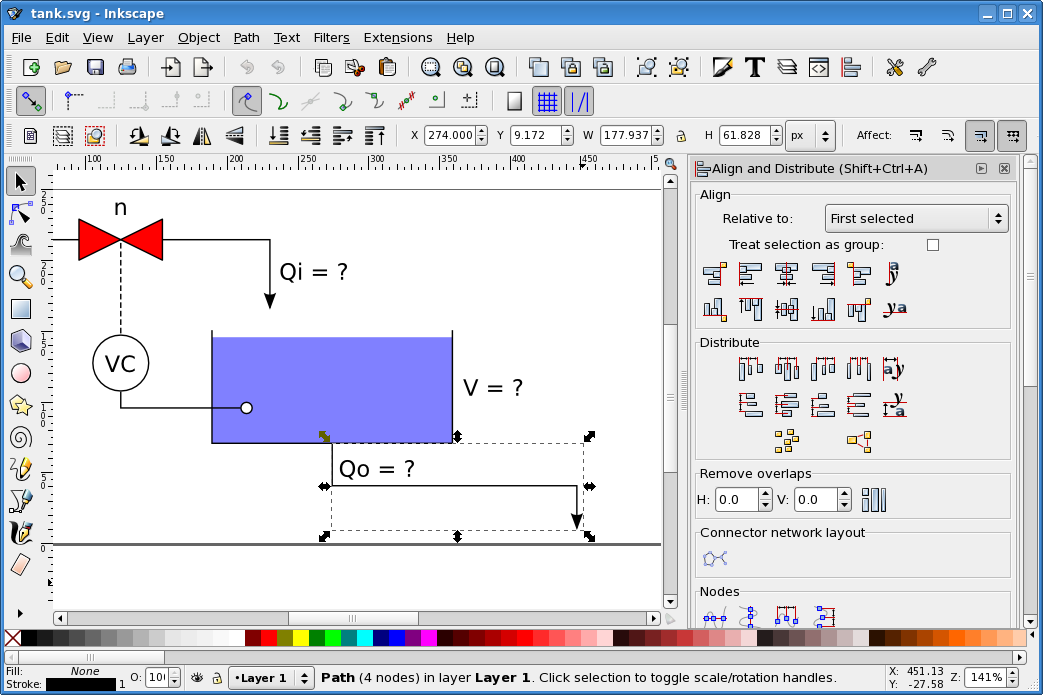
Task: Open the Extensions menu
Action: coord(398,38)
